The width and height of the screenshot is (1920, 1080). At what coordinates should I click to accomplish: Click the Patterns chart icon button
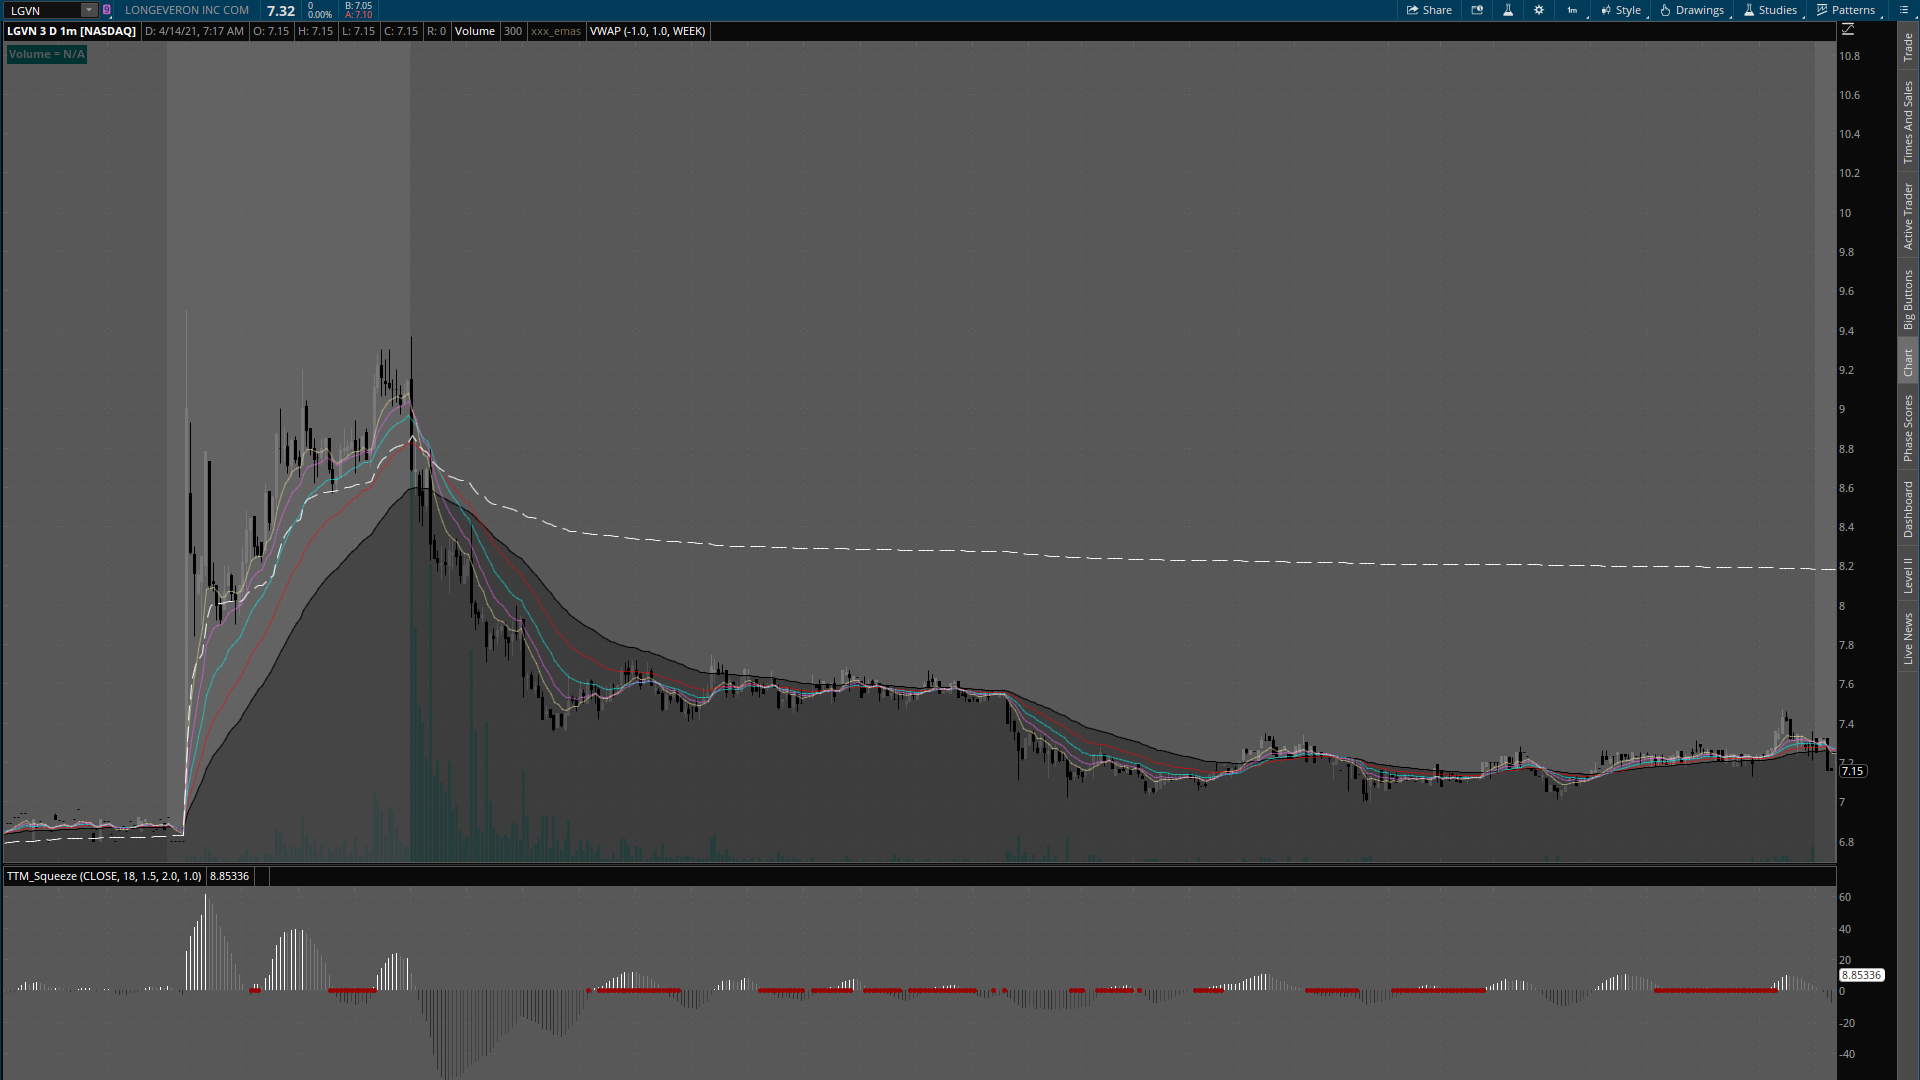[x=1845, y=10]
